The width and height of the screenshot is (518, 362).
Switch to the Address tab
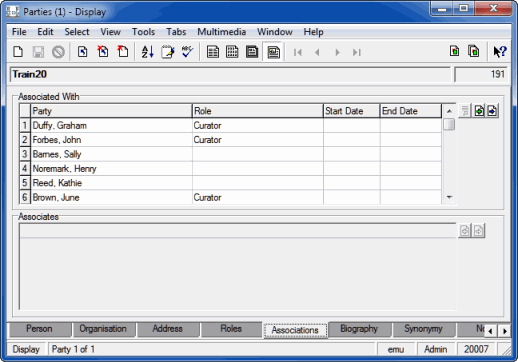167,329
